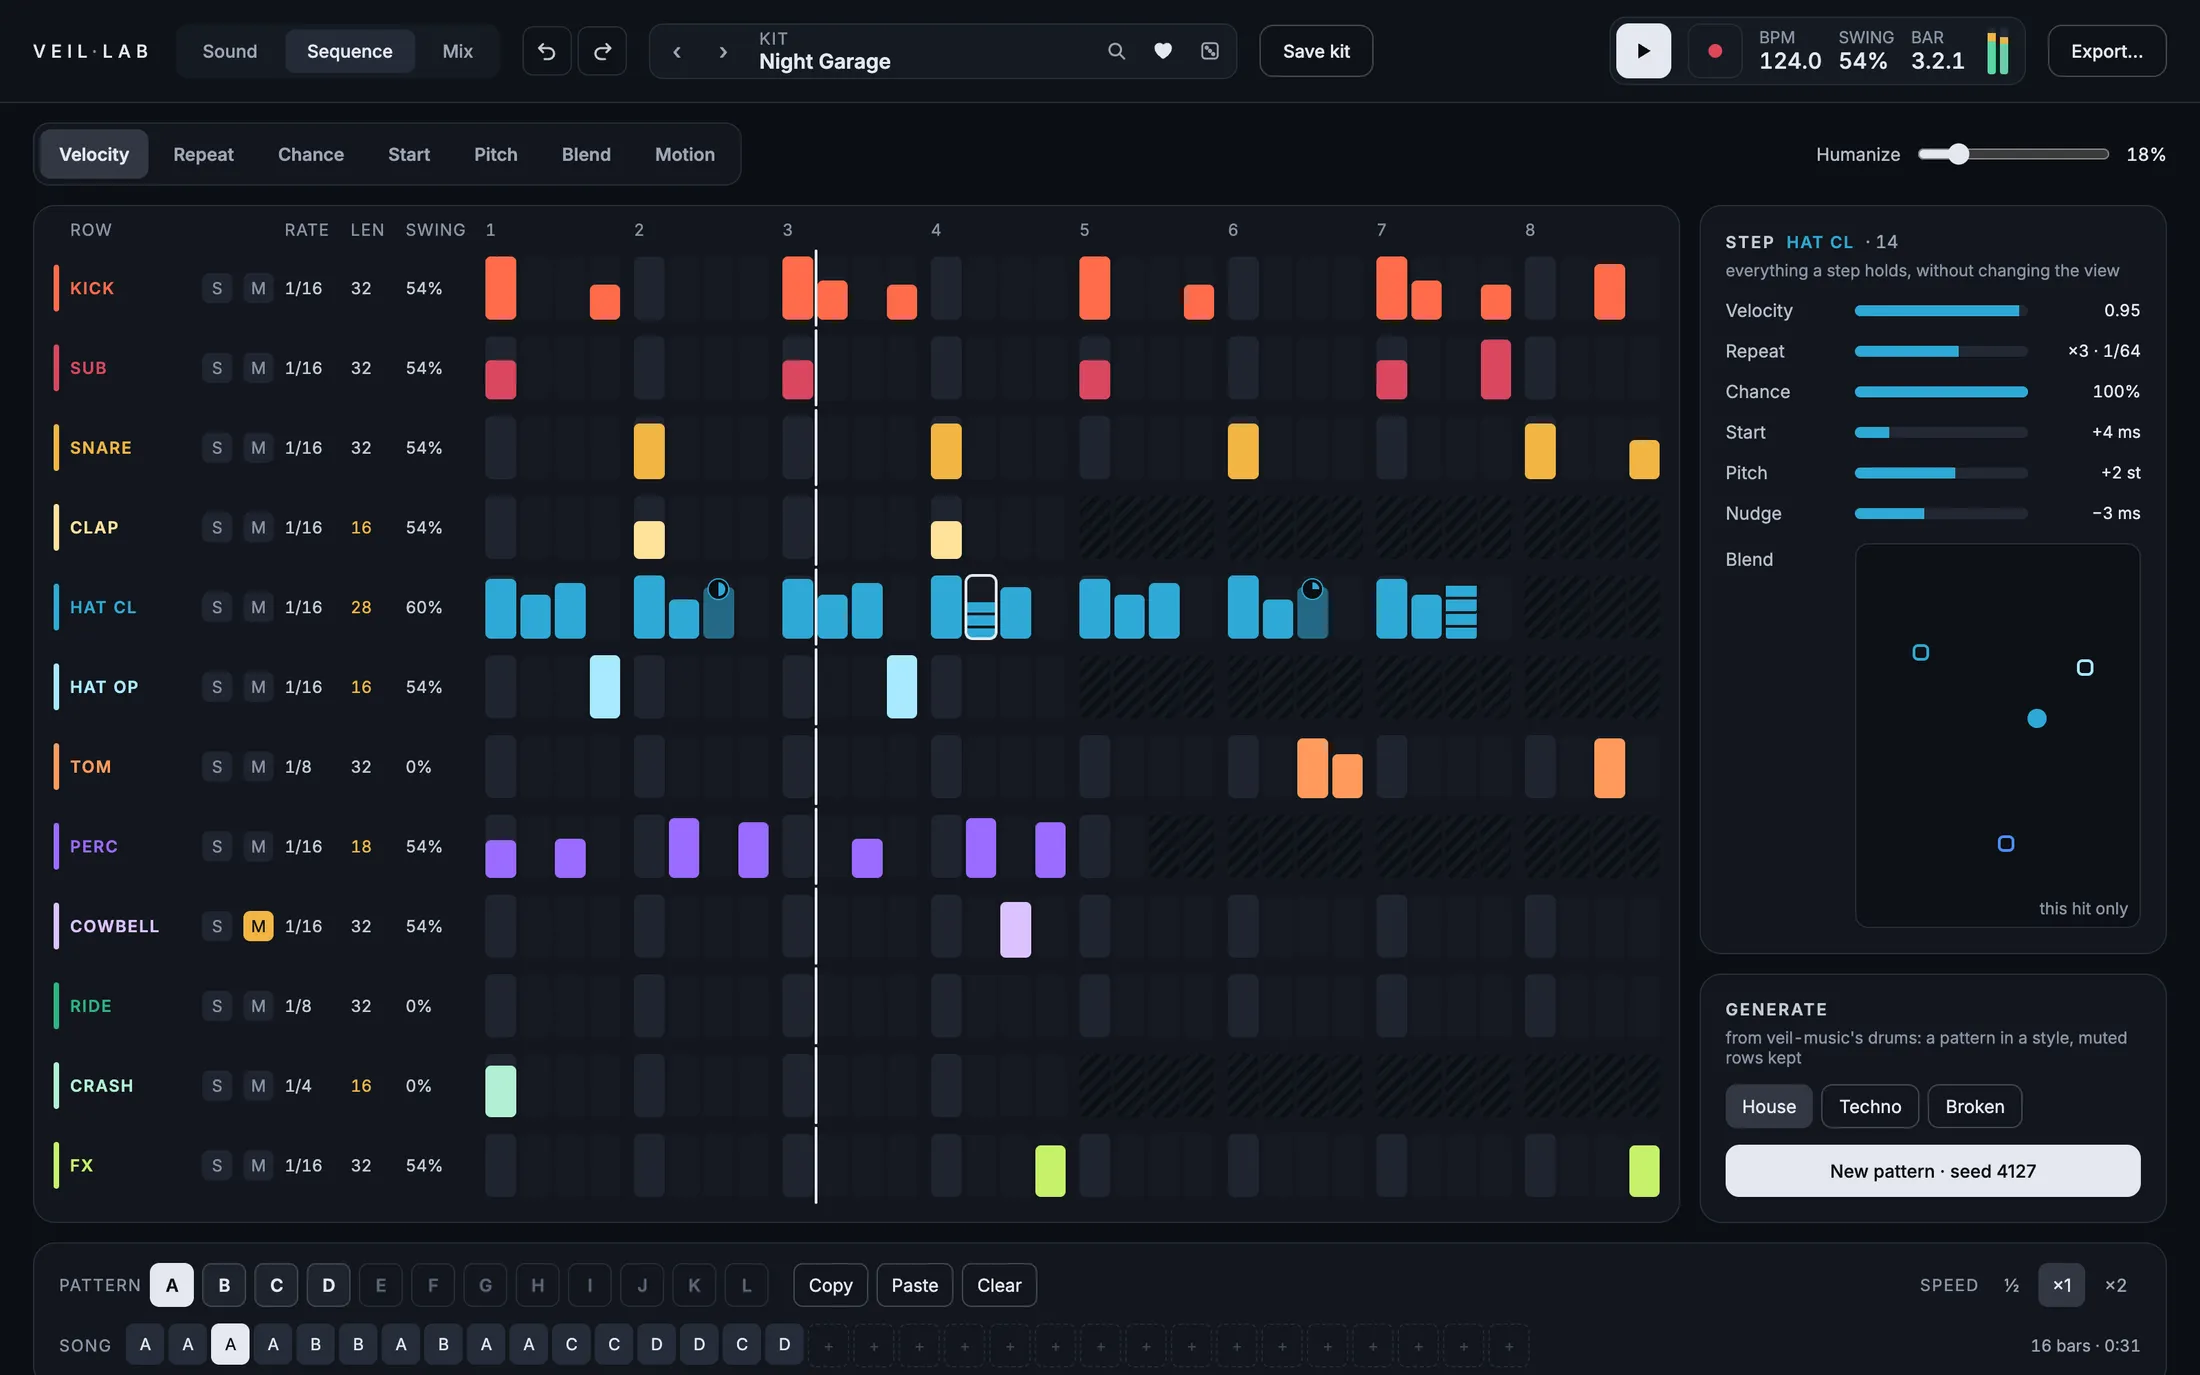Change PERC row length 18

click(x=361, y=847)
